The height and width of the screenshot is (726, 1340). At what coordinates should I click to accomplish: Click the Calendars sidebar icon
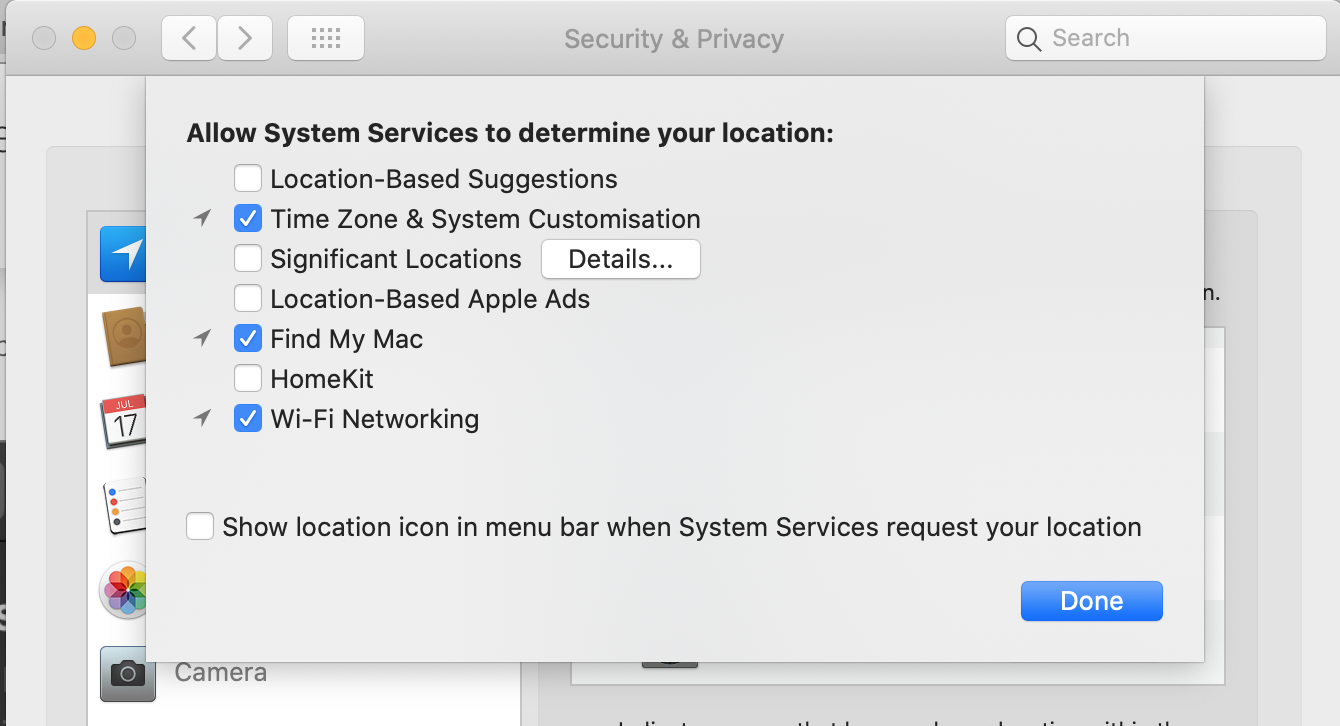[x=124, y=420]
